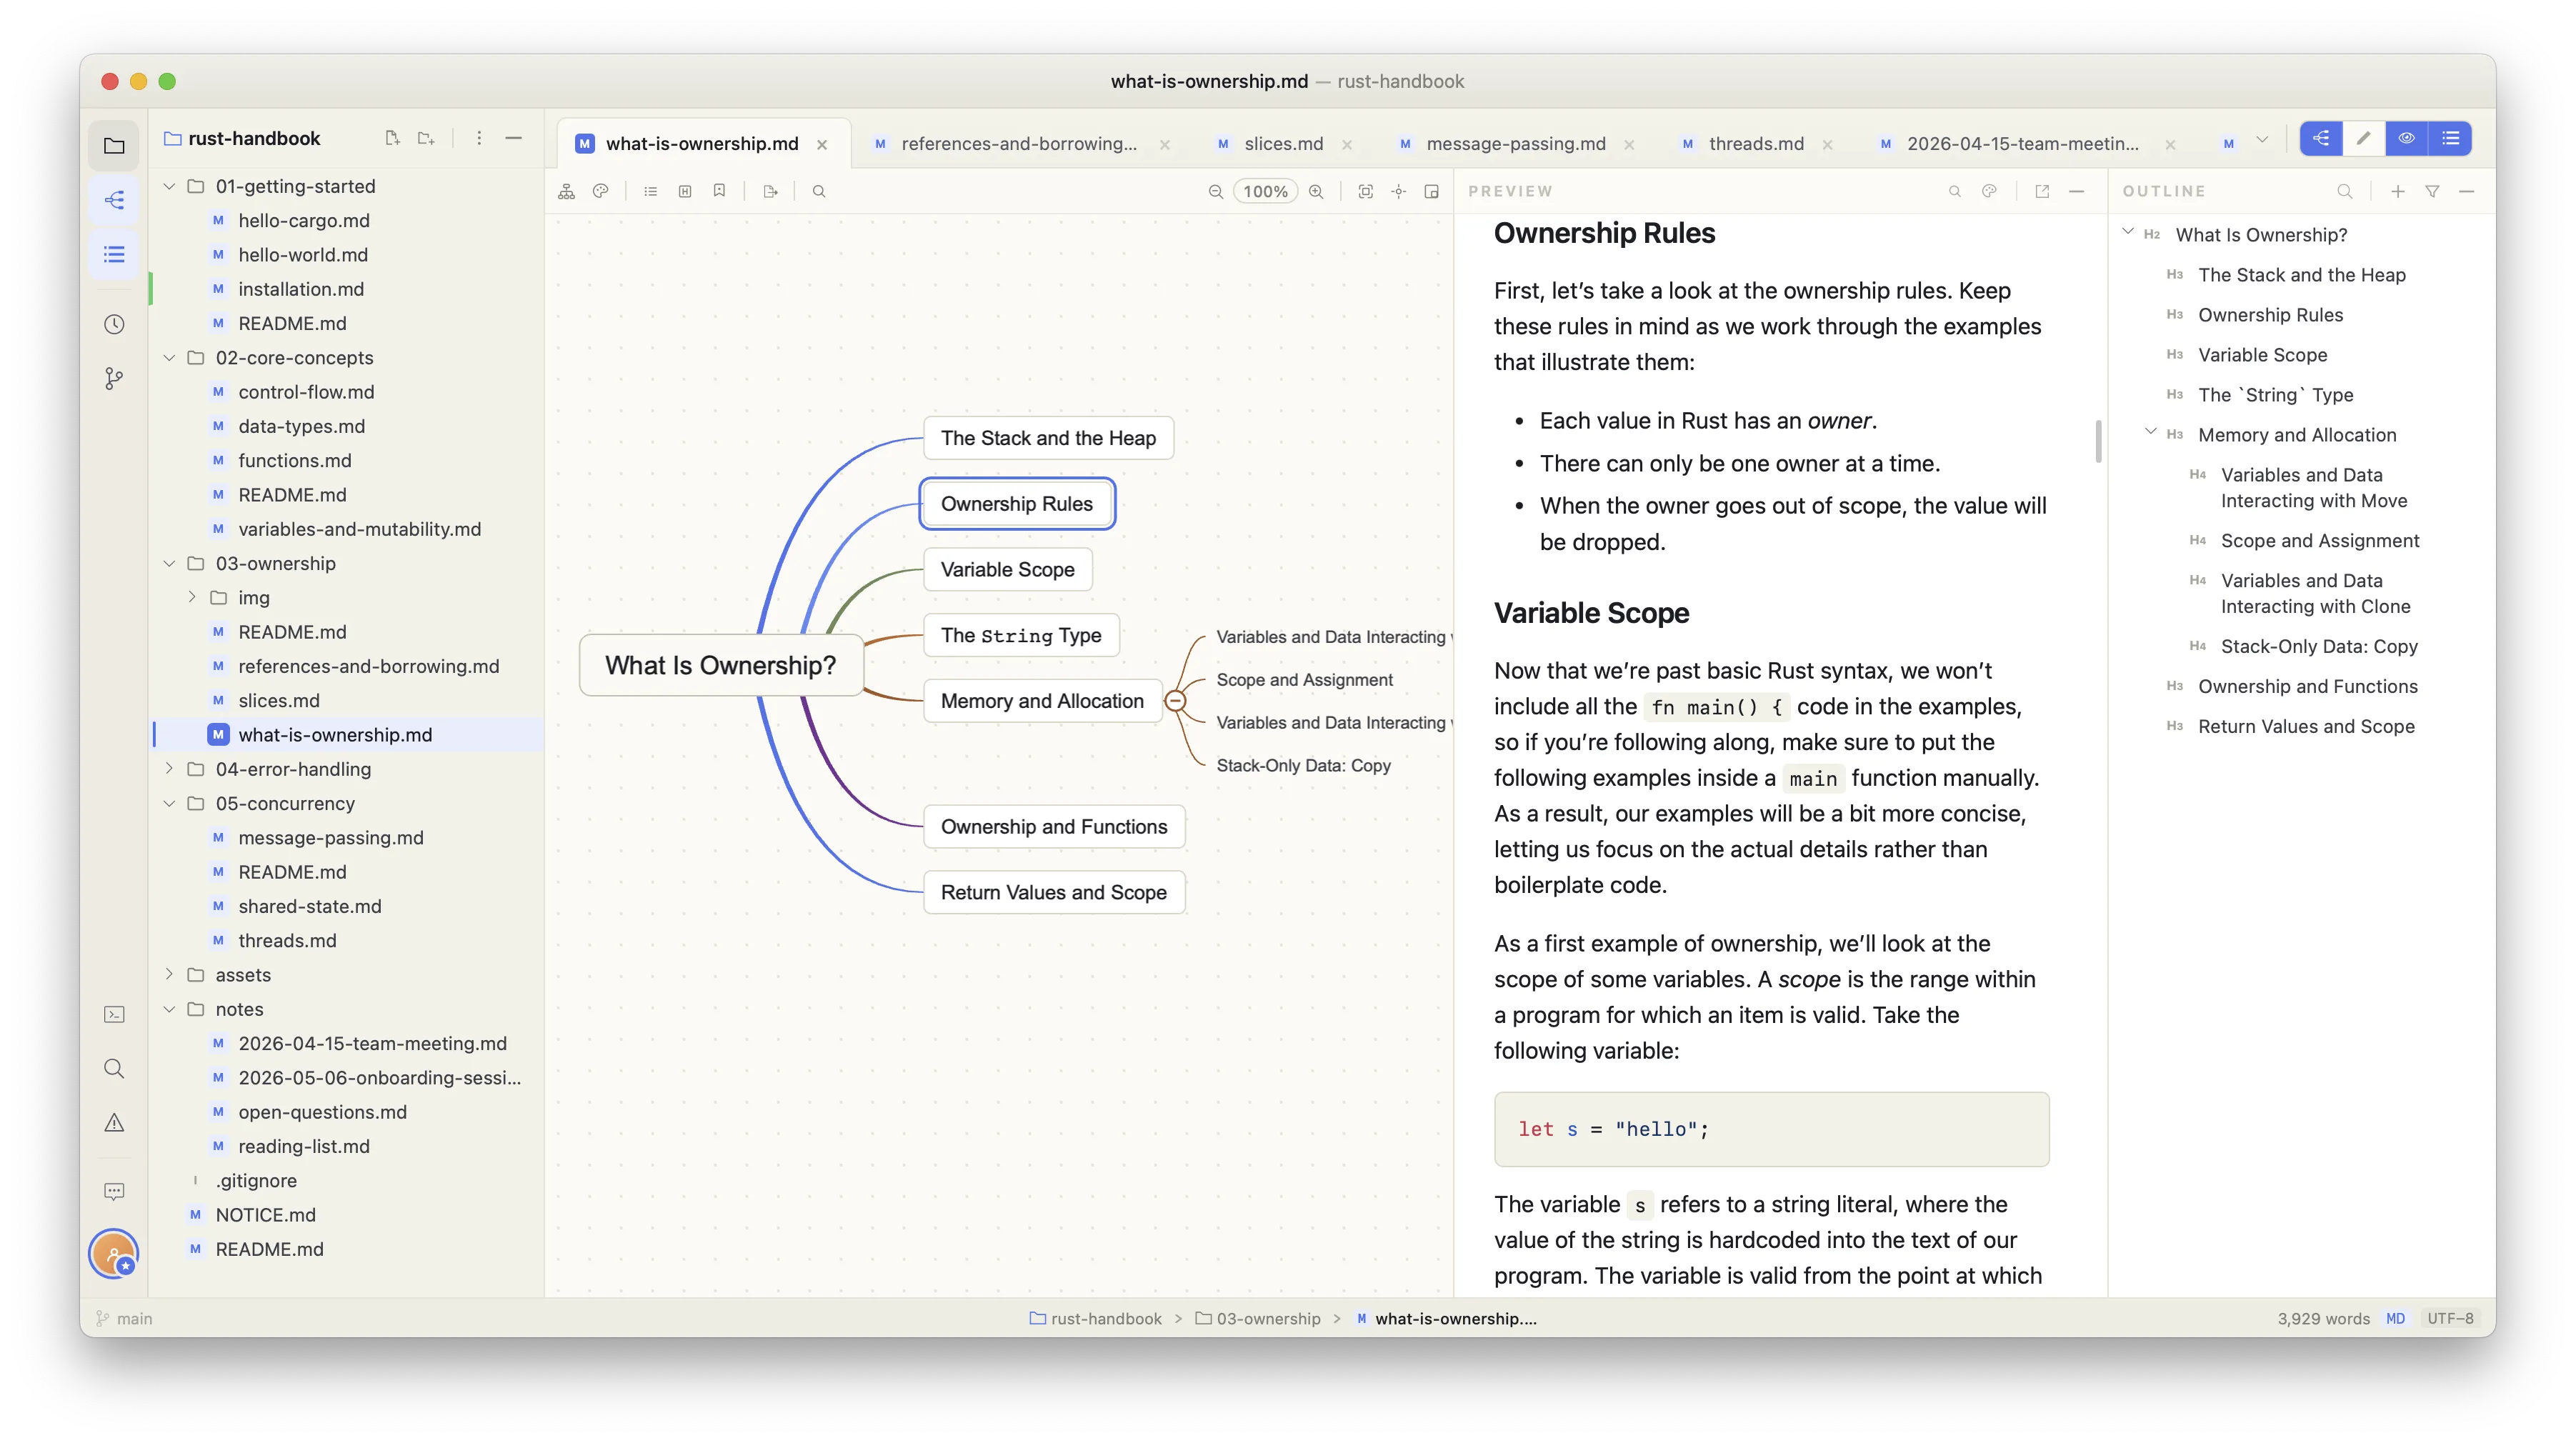Viewport: 2576px width, 1443px height.
Task: Toggle mind map view in top-right switcher
Action: [2321, 138]
